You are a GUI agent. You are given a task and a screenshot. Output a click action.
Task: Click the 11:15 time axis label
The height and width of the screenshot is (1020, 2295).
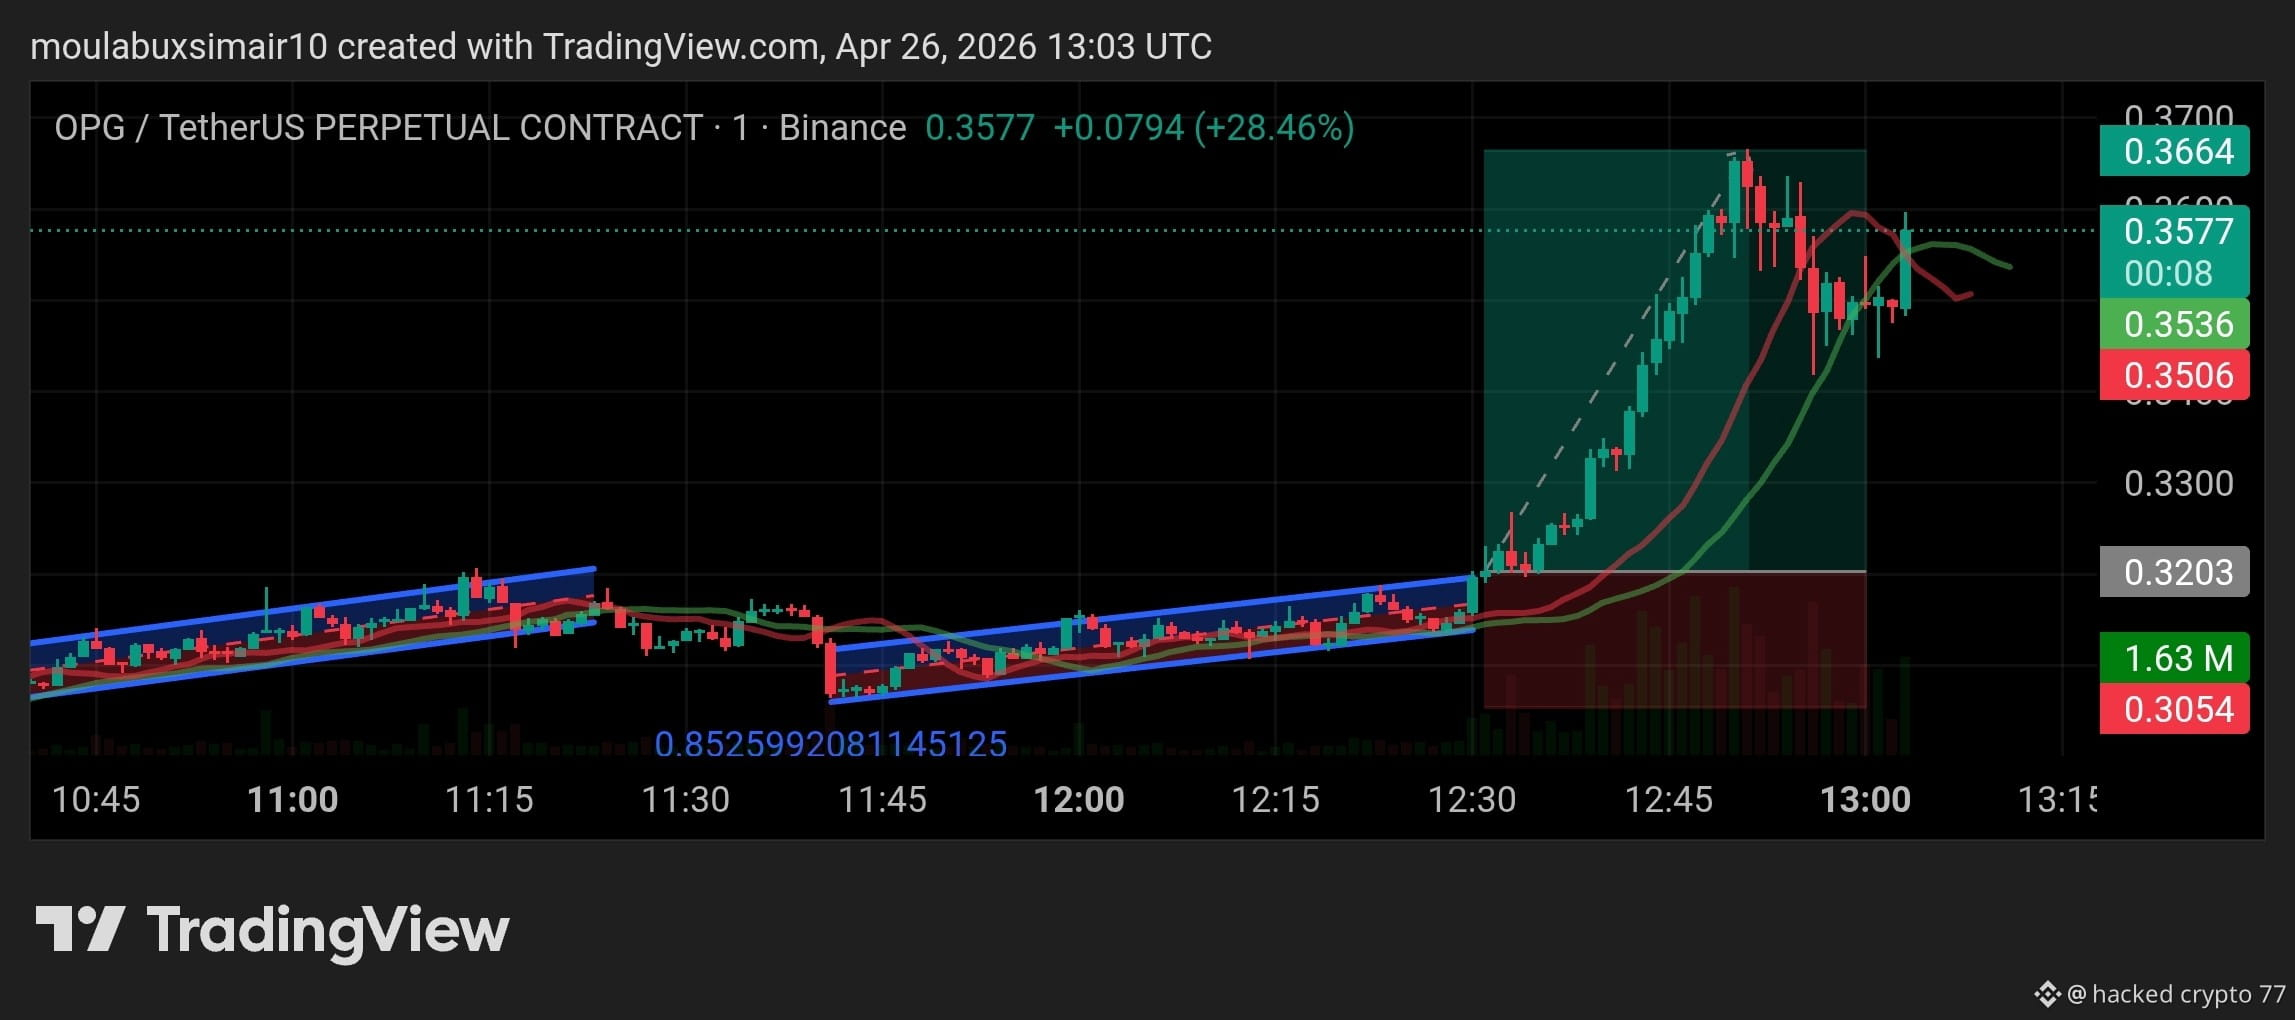pyautogui.click(x=489, y=800)
